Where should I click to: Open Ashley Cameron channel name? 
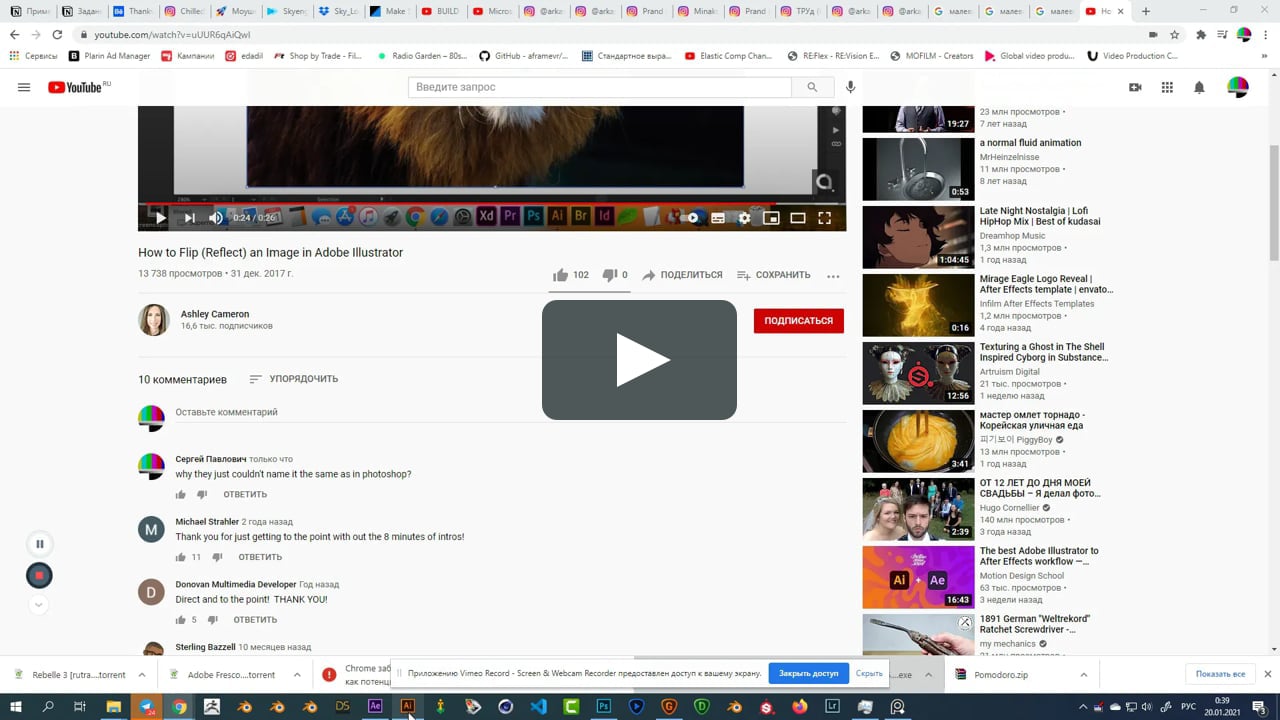215,314
